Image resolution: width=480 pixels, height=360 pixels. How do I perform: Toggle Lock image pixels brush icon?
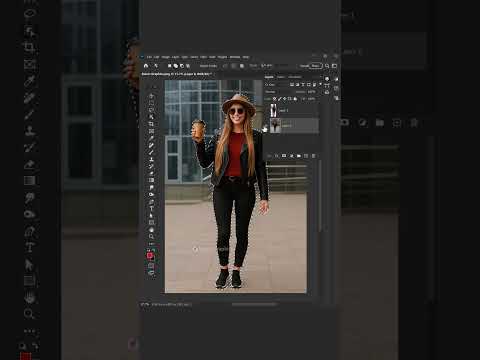280,99
